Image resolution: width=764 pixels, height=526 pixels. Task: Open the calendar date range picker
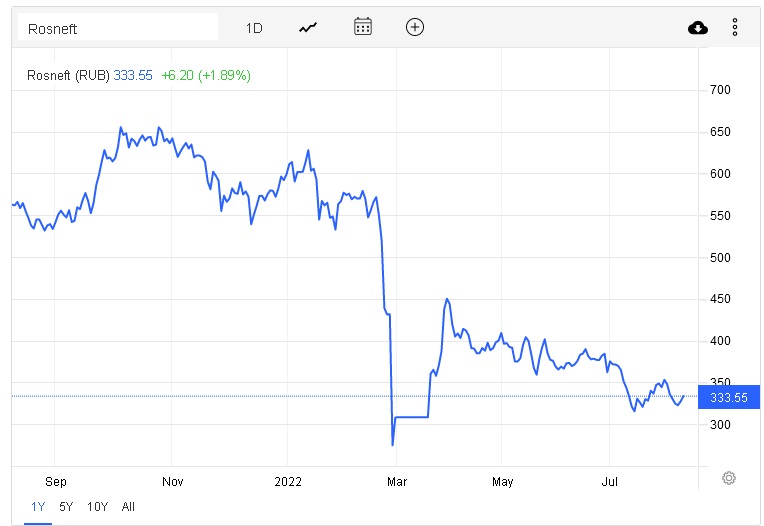363,27
